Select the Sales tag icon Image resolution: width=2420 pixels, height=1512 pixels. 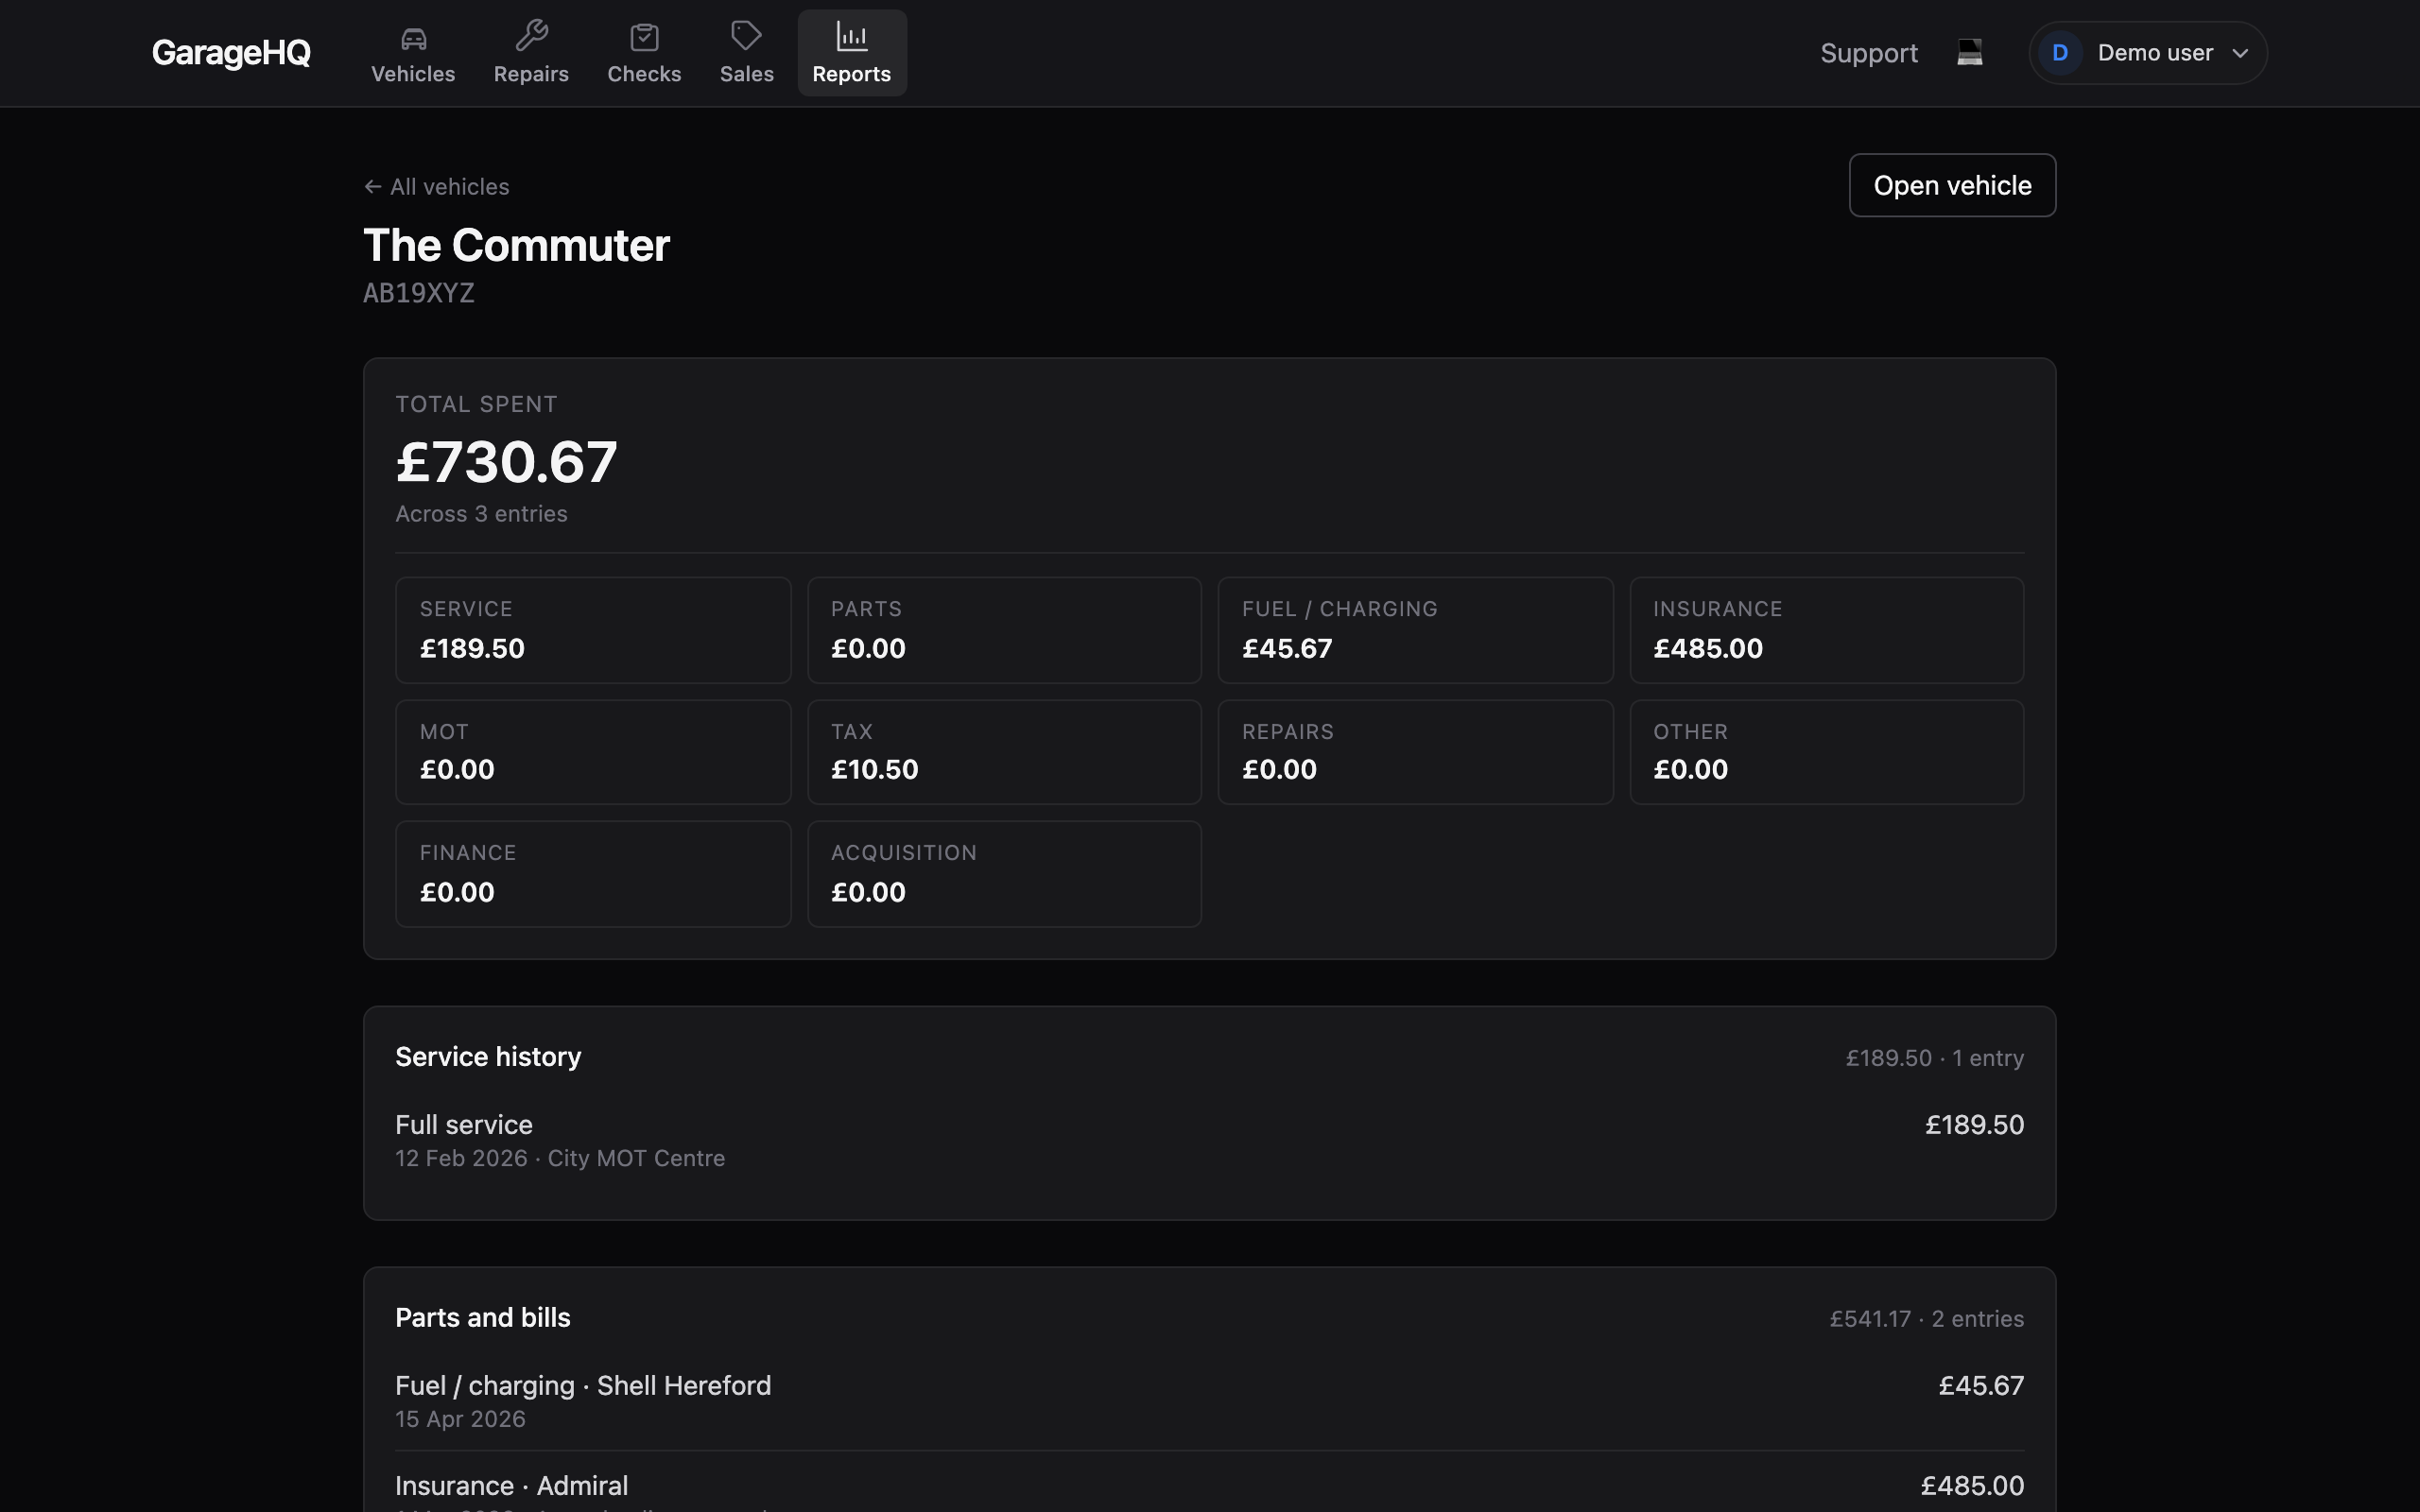pyautogui.click(x=746, y=36)
